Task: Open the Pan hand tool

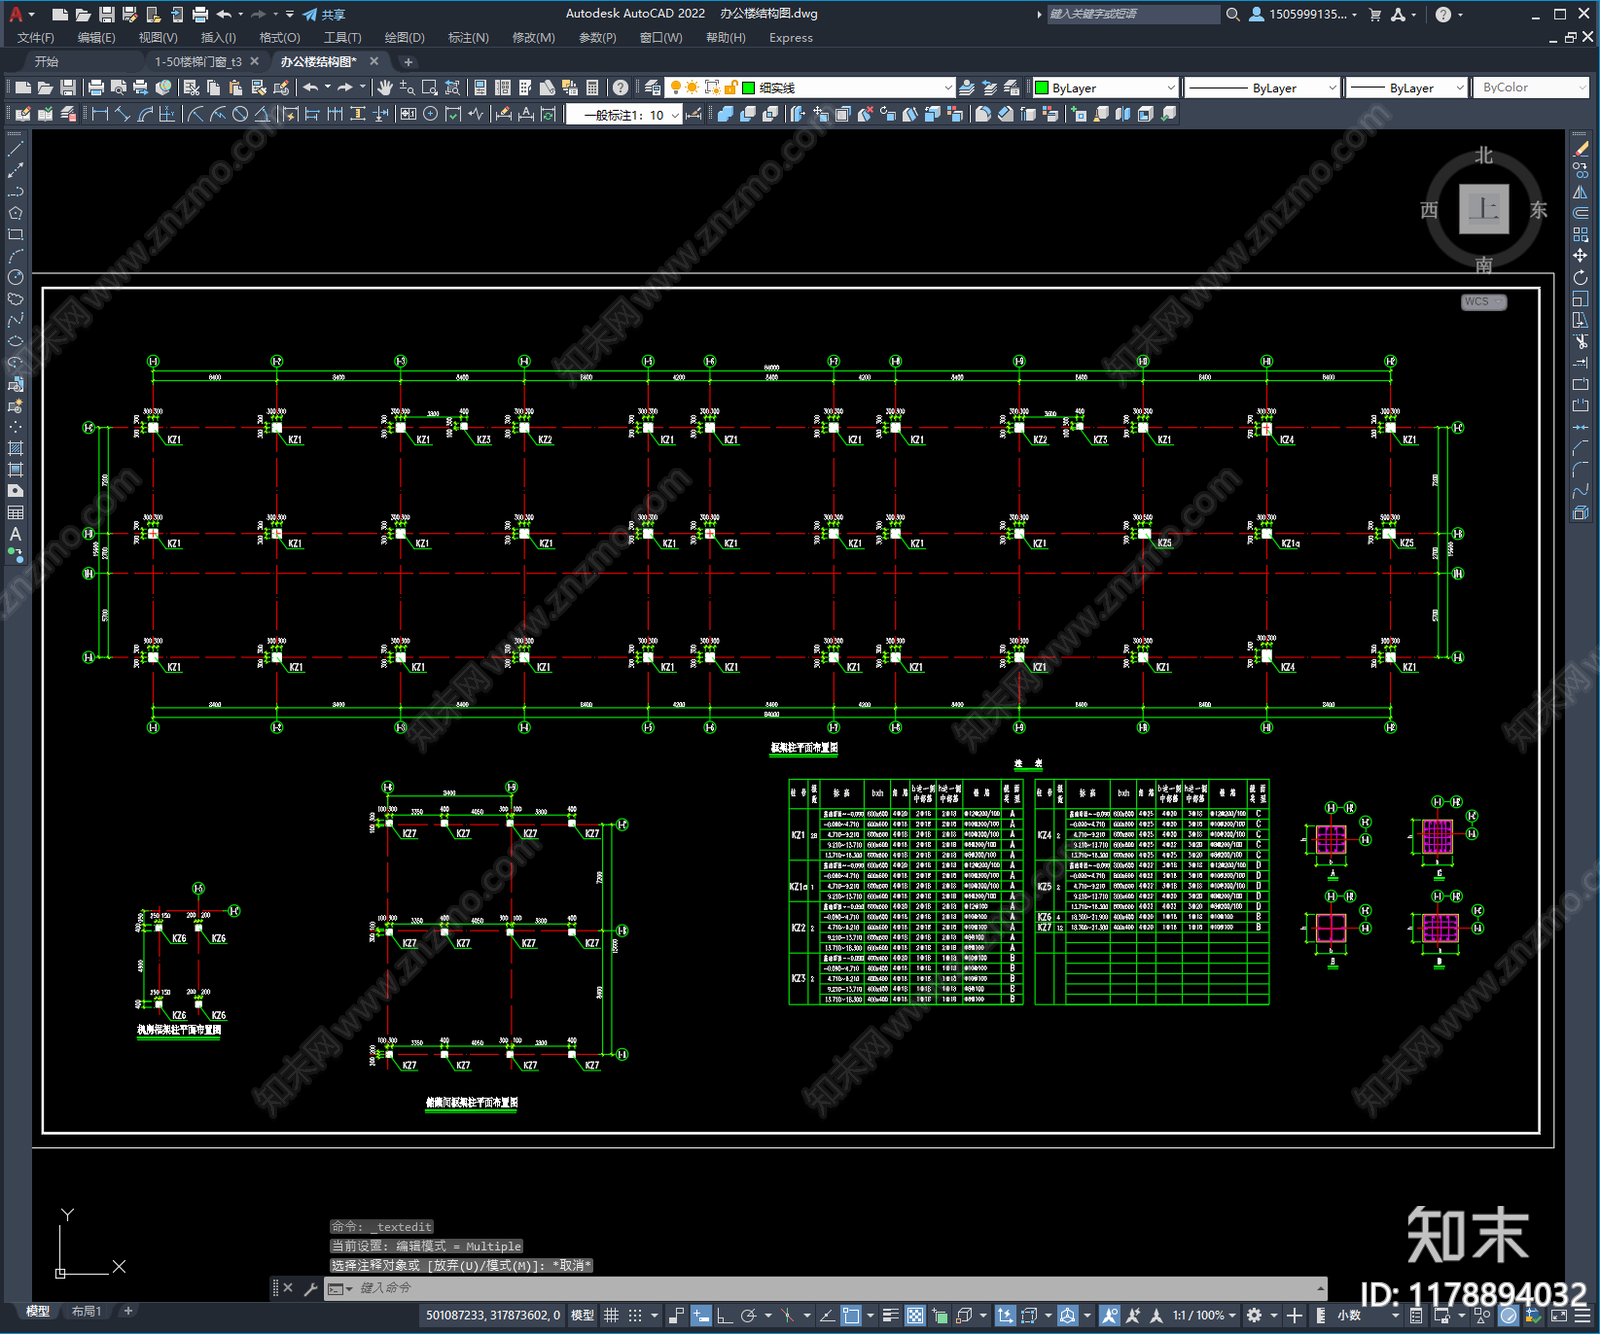Action: click(x=385, y=88)
